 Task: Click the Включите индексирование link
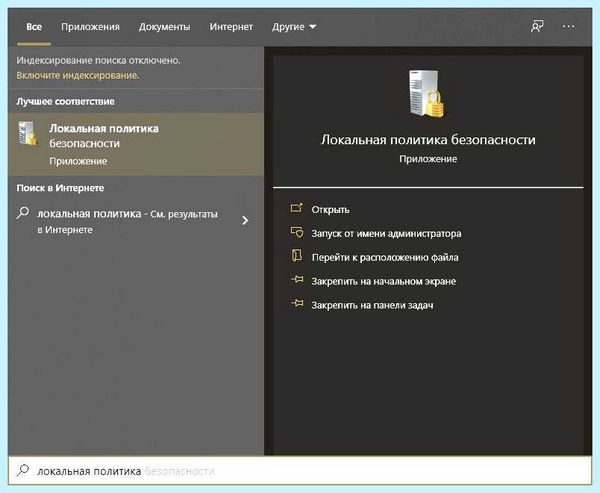[x=78, y=75]
